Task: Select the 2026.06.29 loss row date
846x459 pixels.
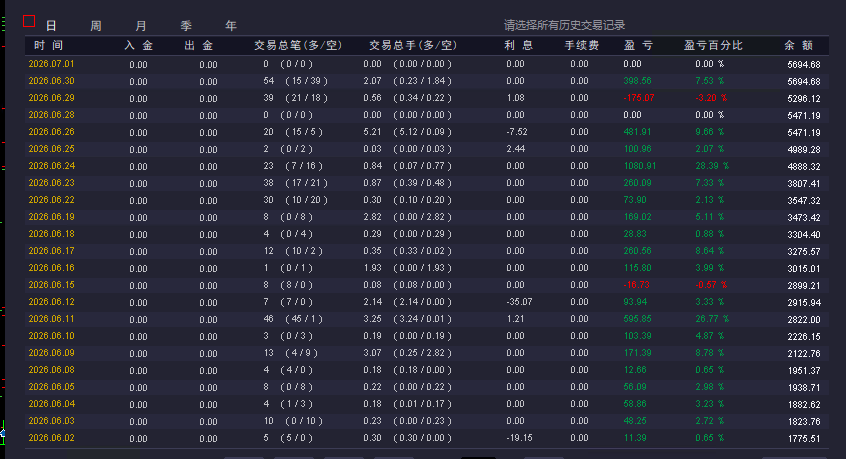Action: coord(51,98)
